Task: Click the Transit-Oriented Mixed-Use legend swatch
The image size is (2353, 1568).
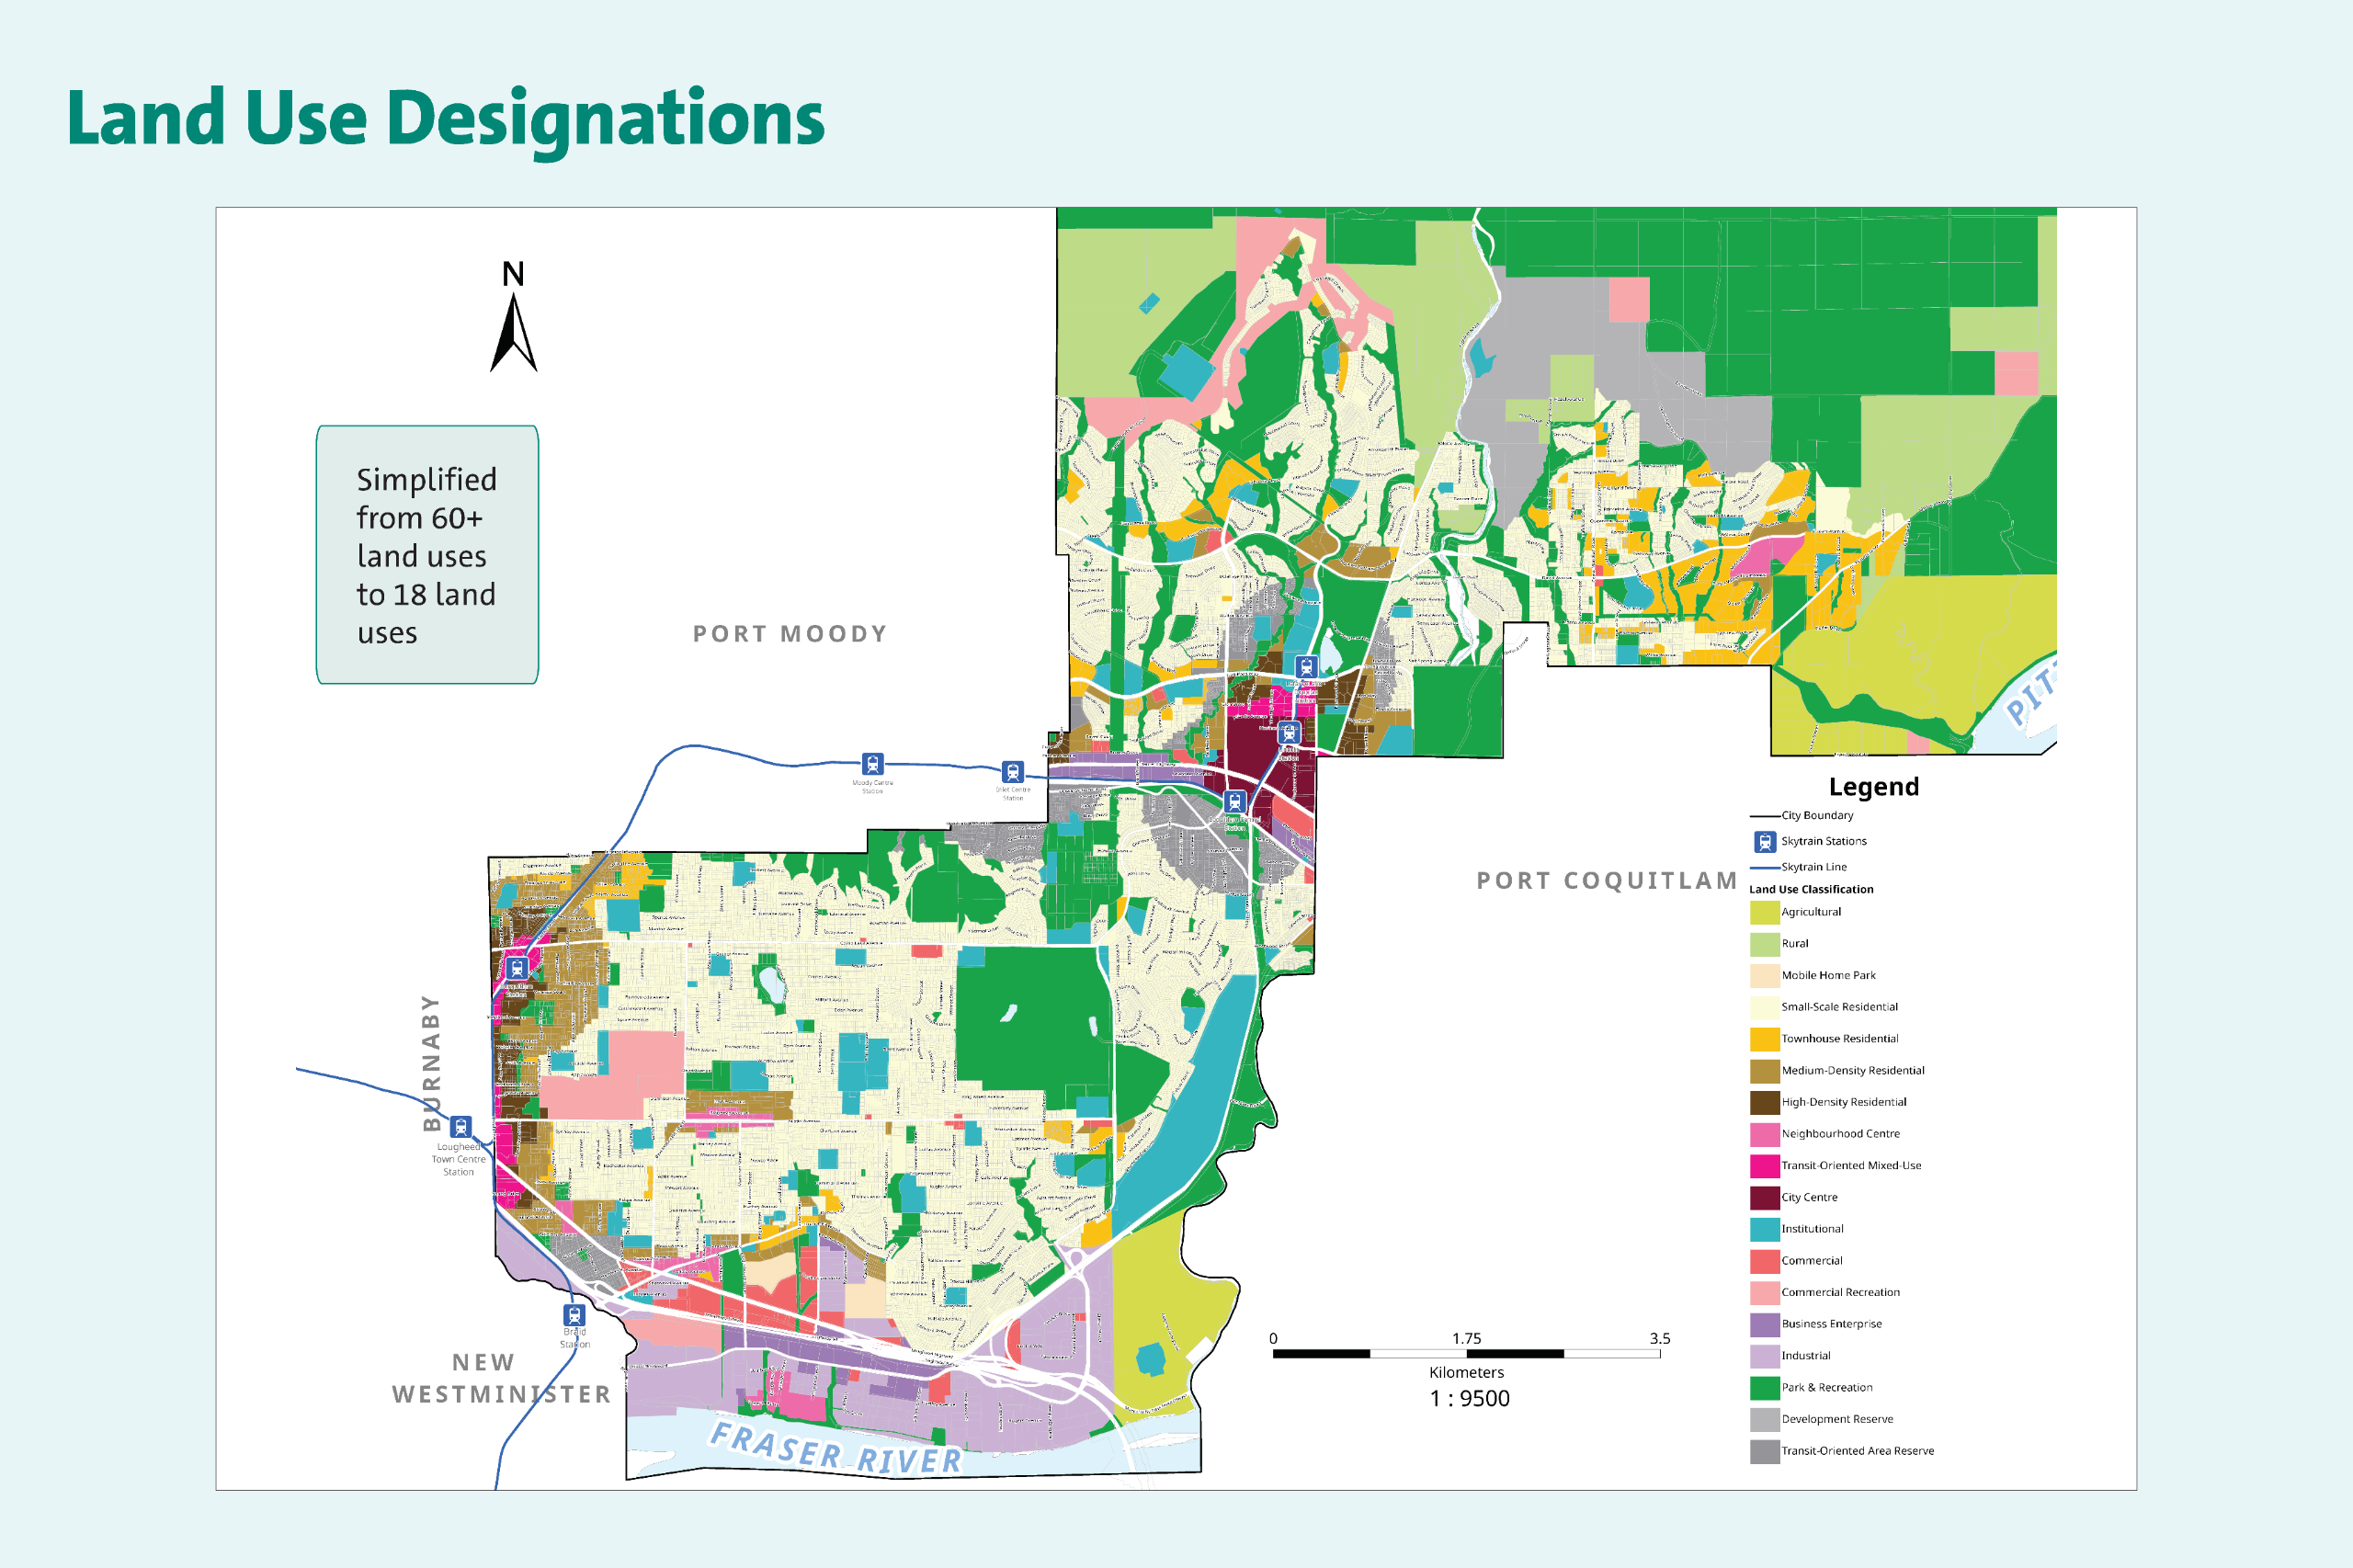Action: [1764, 1166]
